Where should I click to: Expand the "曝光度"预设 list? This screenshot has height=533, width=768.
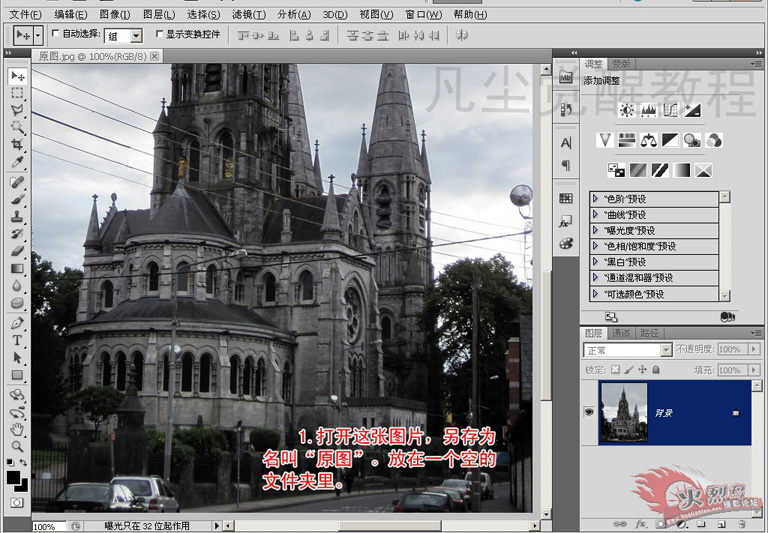click(596, 230)
